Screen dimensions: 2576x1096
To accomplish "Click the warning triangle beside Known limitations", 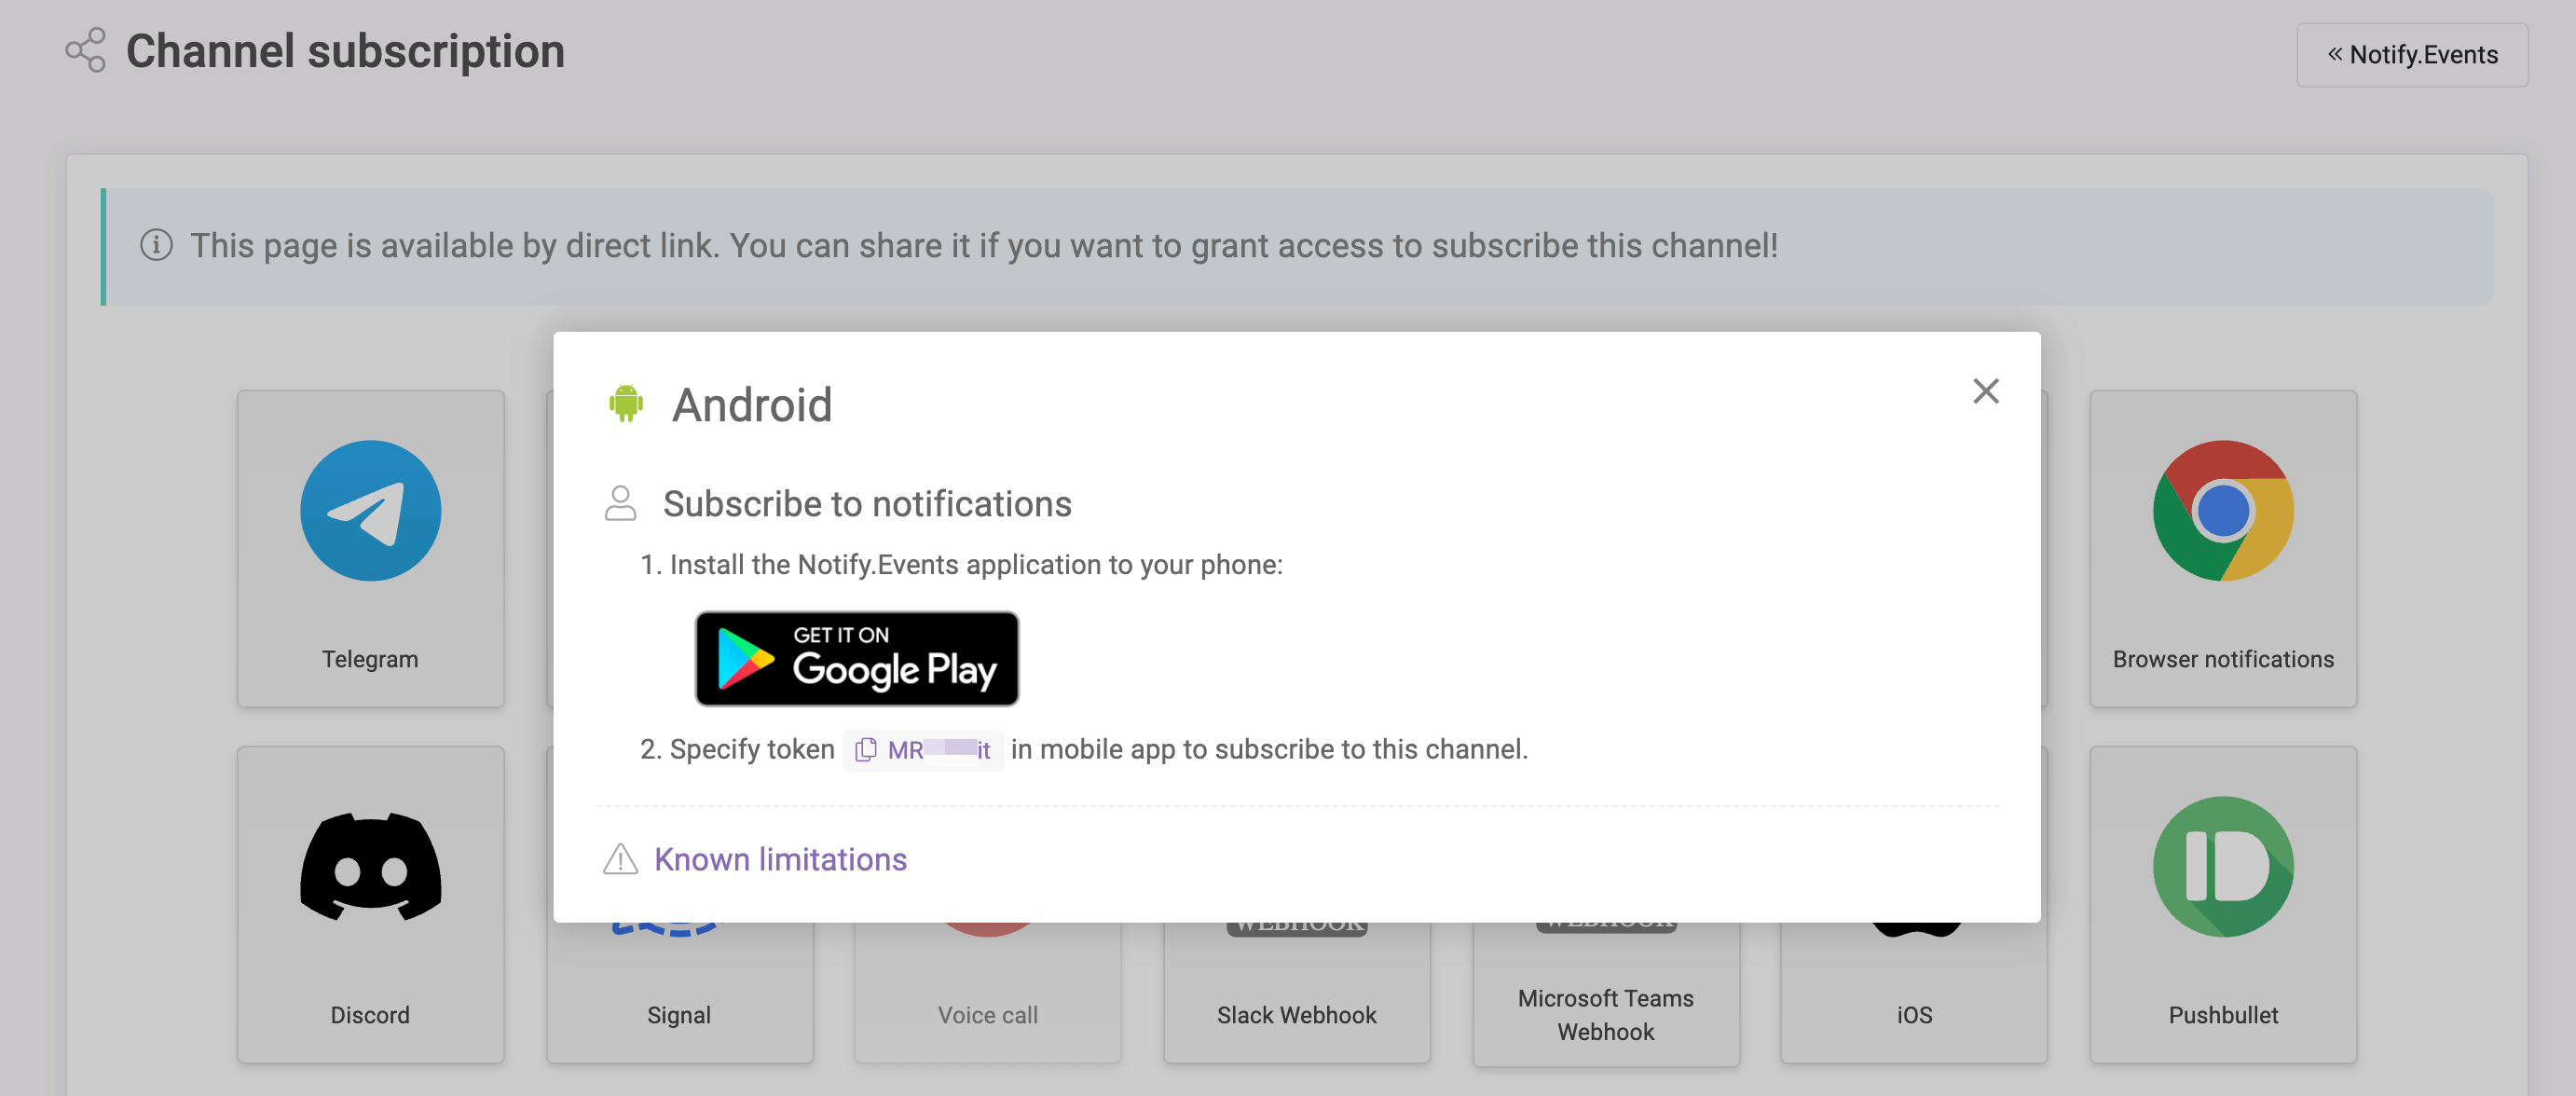I will point(620,859).
